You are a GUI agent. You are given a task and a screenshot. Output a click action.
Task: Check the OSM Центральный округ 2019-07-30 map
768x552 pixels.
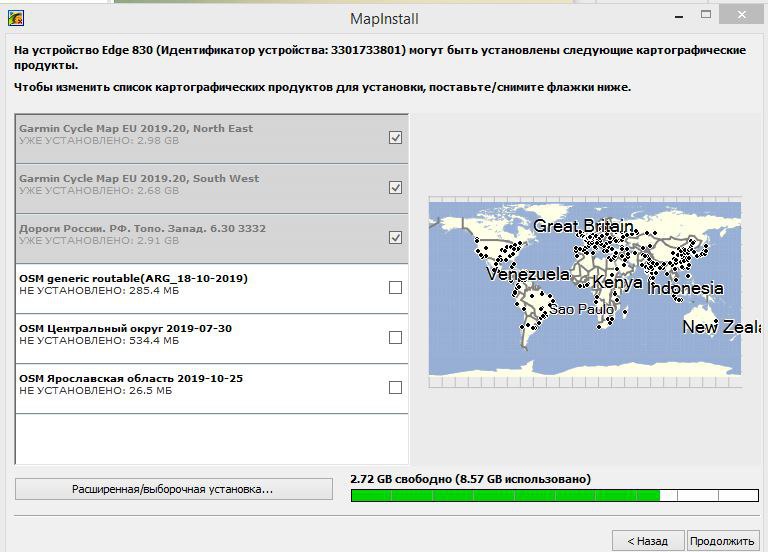coord(395,337)
